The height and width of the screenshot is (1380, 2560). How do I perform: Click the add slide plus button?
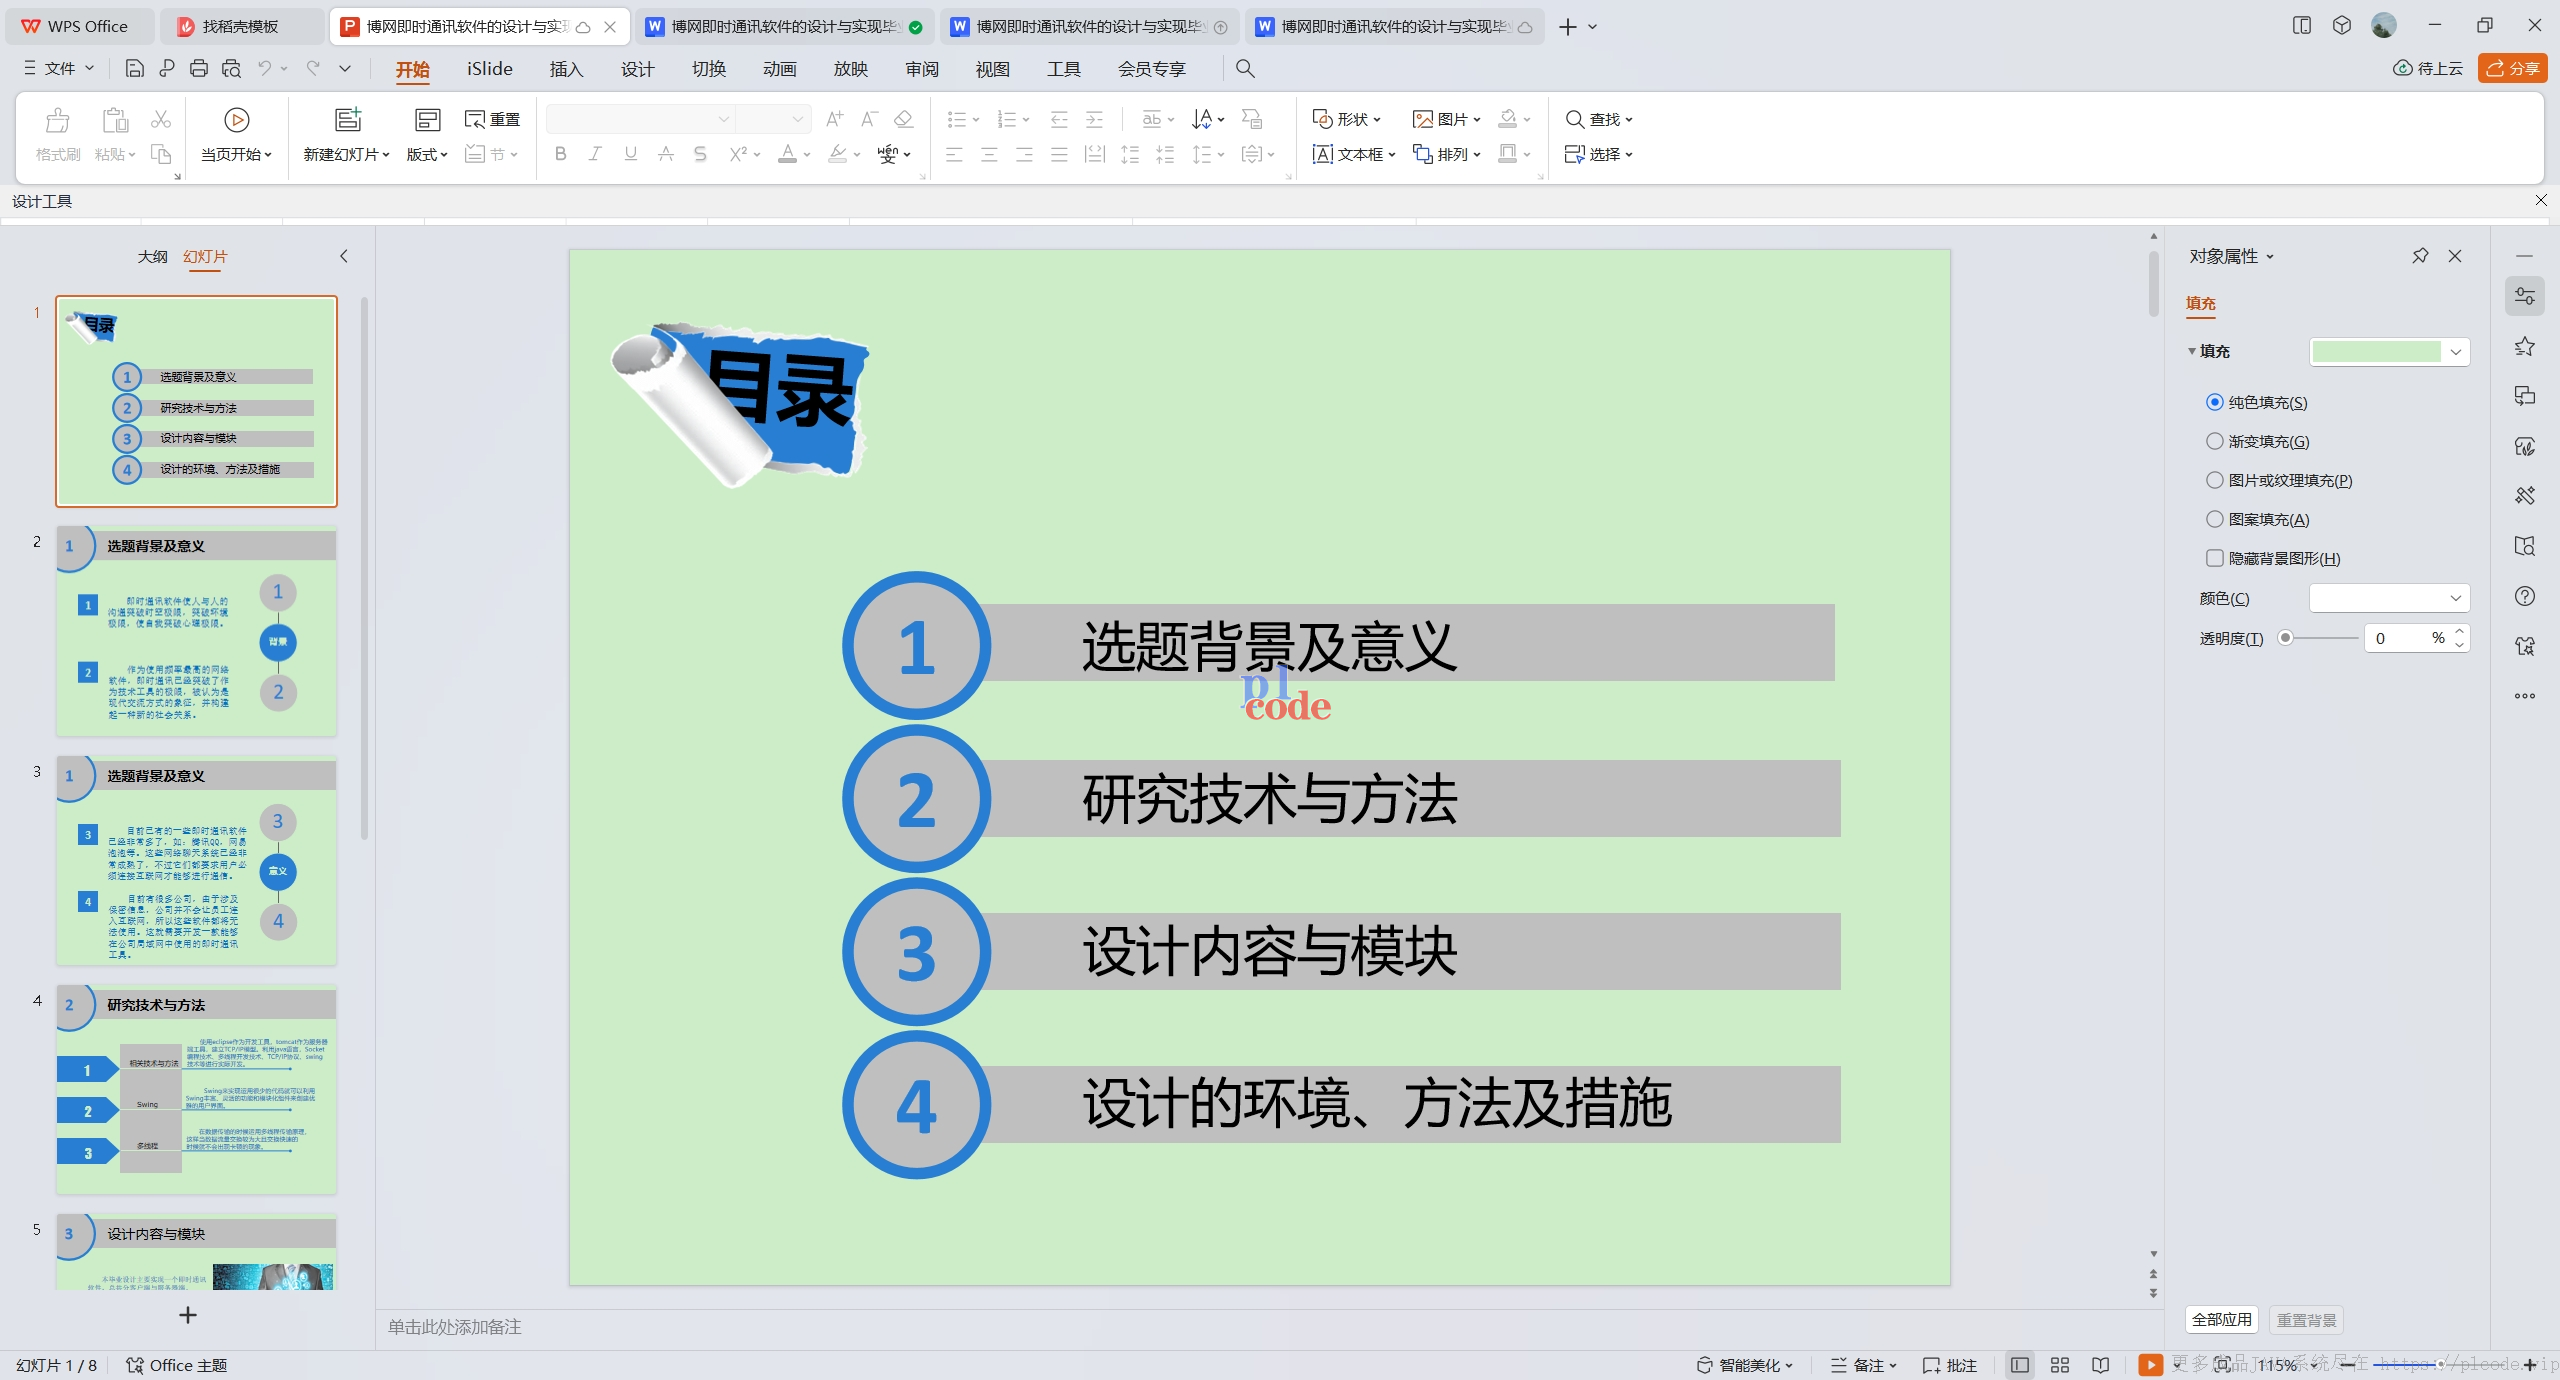188,1315
